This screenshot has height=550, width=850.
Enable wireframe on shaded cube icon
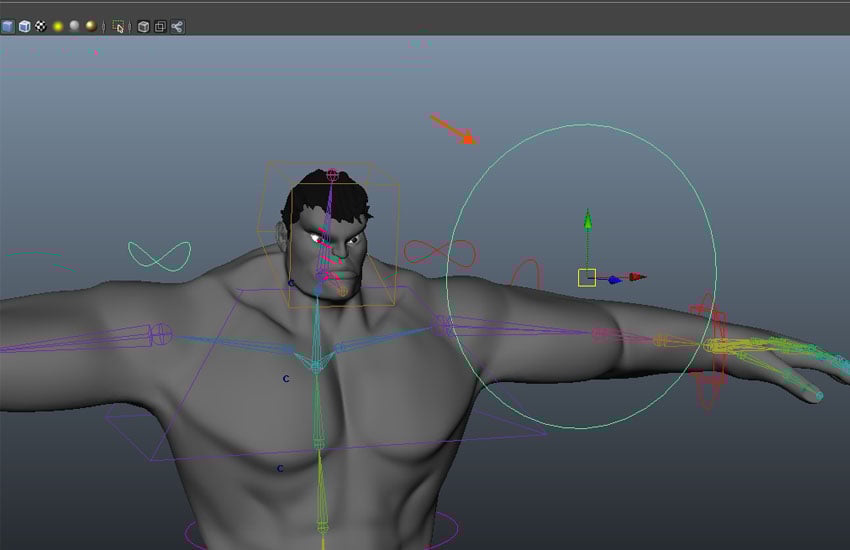click(24, 27)
